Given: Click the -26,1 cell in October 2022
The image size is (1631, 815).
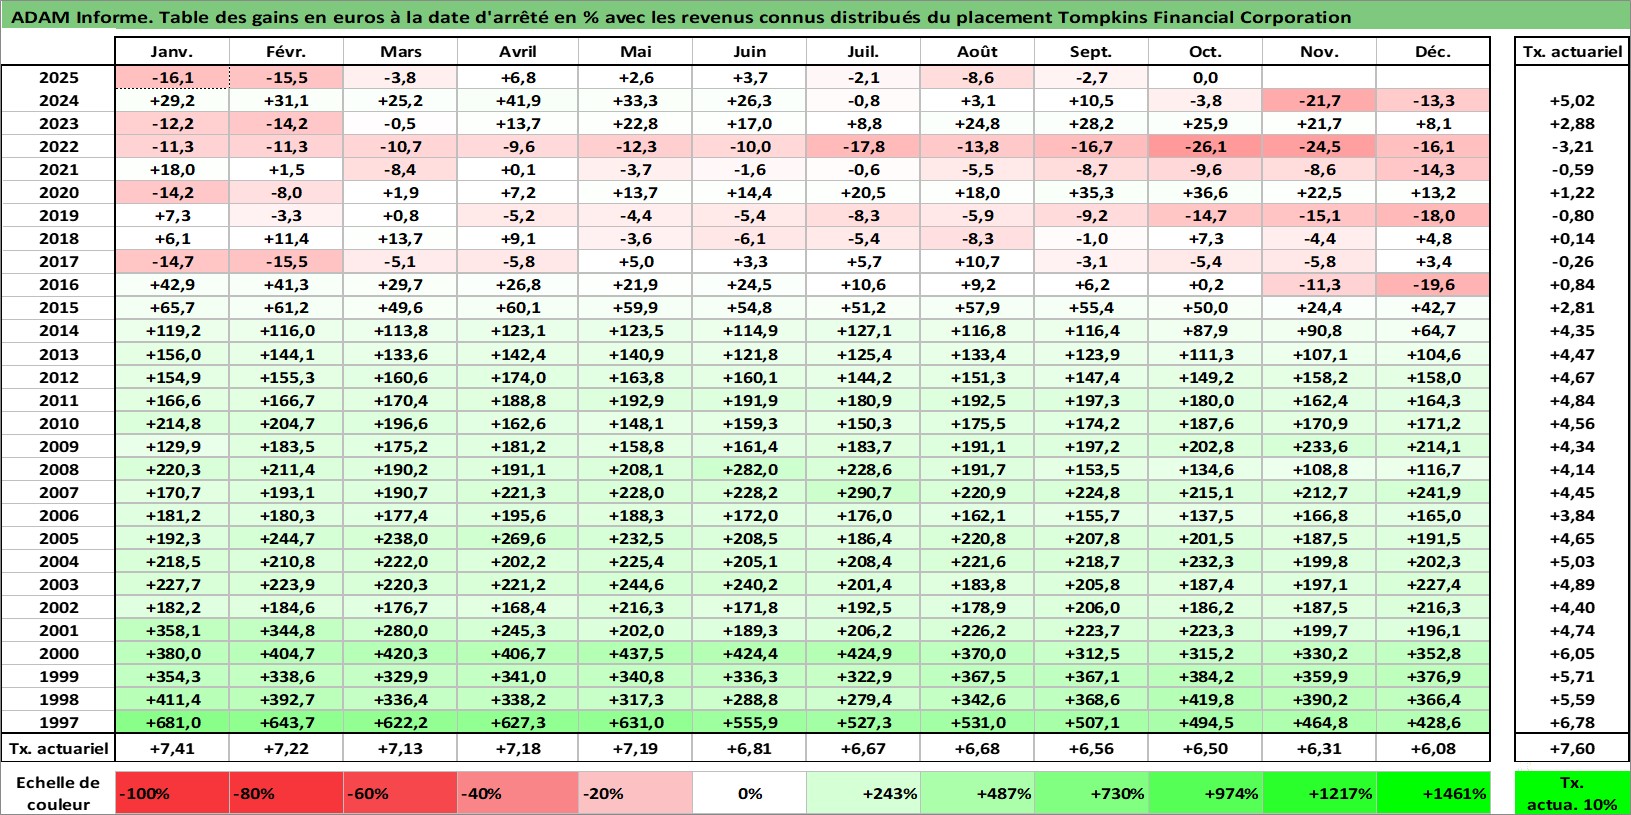Looking at the screenshot, I should point(1205,146).
